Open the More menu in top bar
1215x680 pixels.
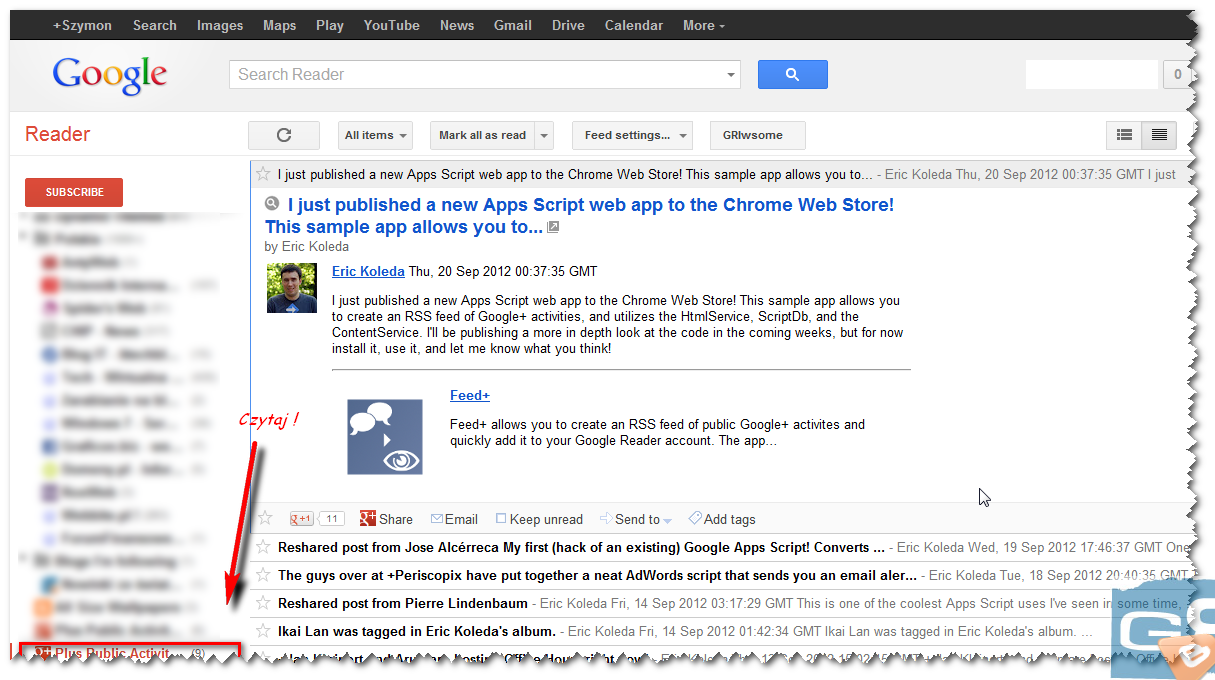pos(704,25)
